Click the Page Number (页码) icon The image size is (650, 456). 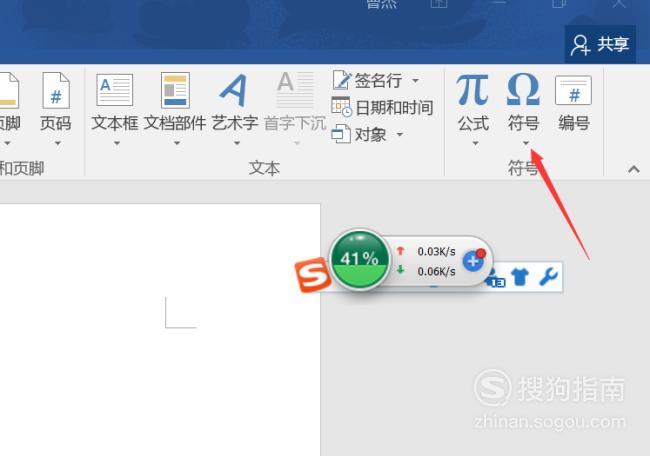click(56, 90)
